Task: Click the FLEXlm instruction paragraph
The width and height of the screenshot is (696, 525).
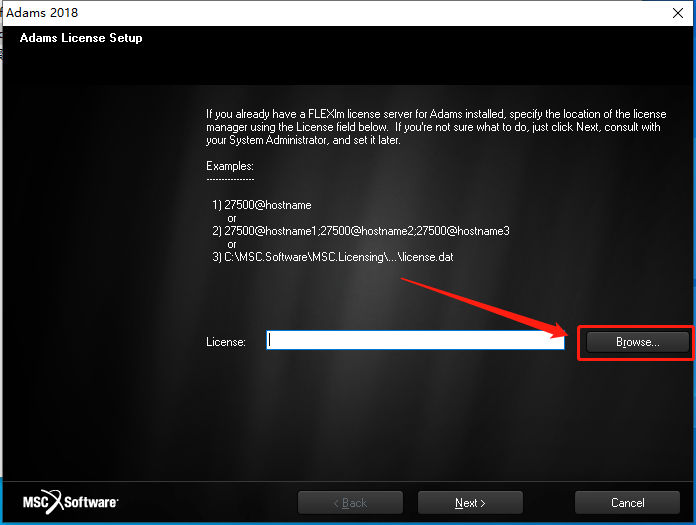Action: (436, 127)
